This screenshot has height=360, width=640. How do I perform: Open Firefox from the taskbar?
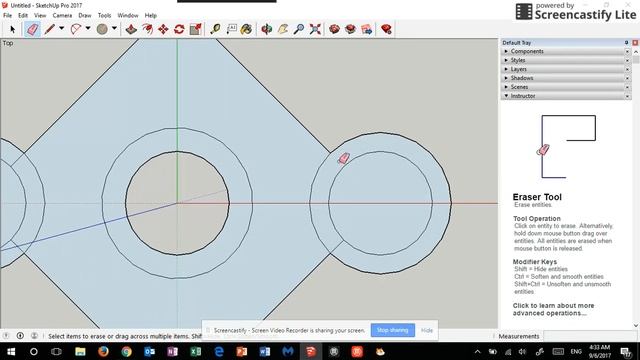pyautogui.click(x=103, y=351)
